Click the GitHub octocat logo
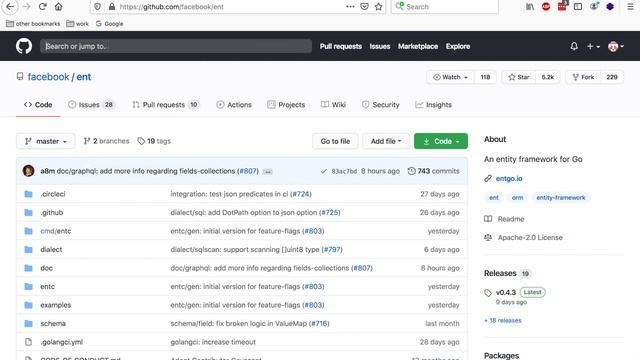Image resolution: width=640 pixels, height=360 pixels. (24, 46)
